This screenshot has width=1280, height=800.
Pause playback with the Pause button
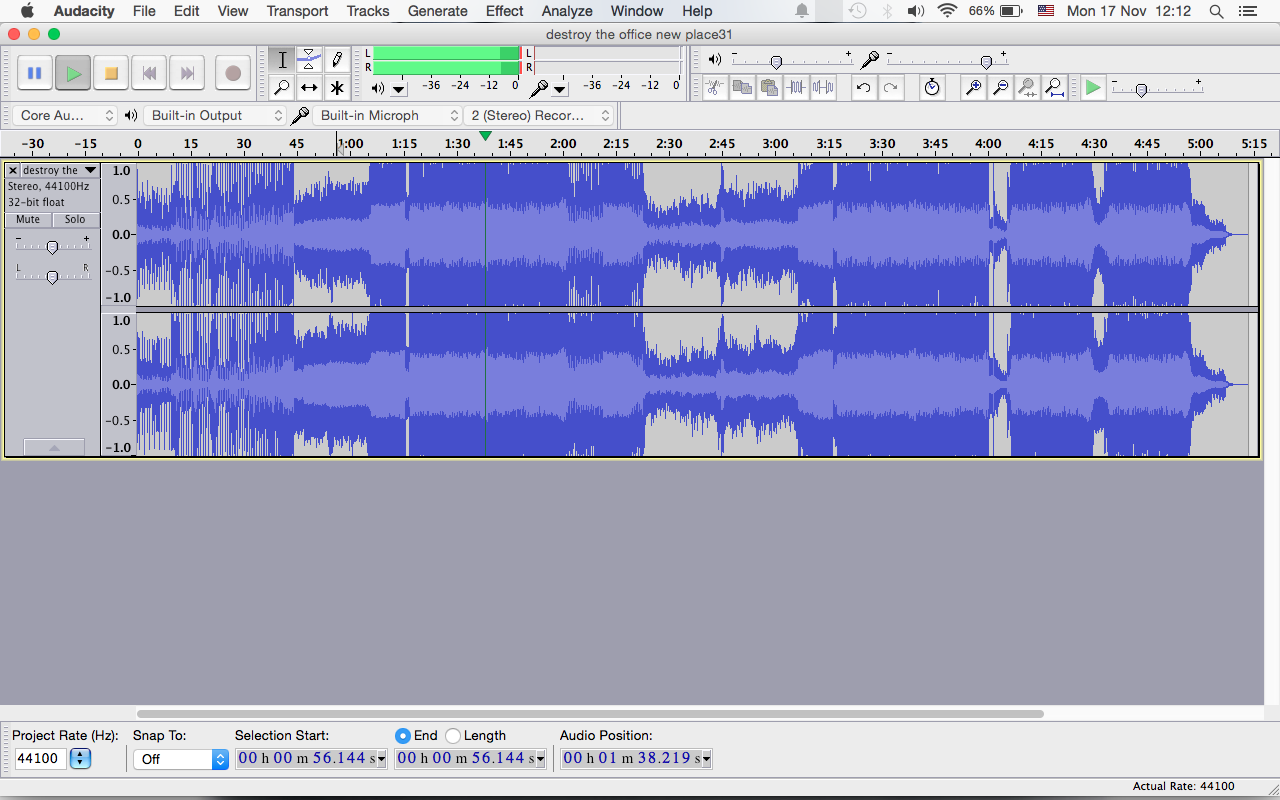tap(34, 73)
